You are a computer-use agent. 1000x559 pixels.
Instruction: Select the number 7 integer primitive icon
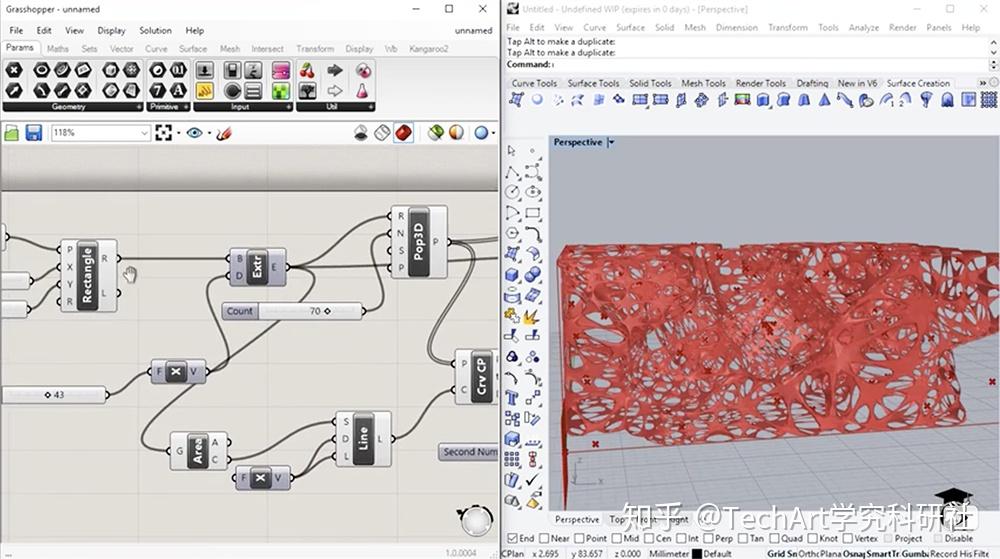tap(158, 91)
